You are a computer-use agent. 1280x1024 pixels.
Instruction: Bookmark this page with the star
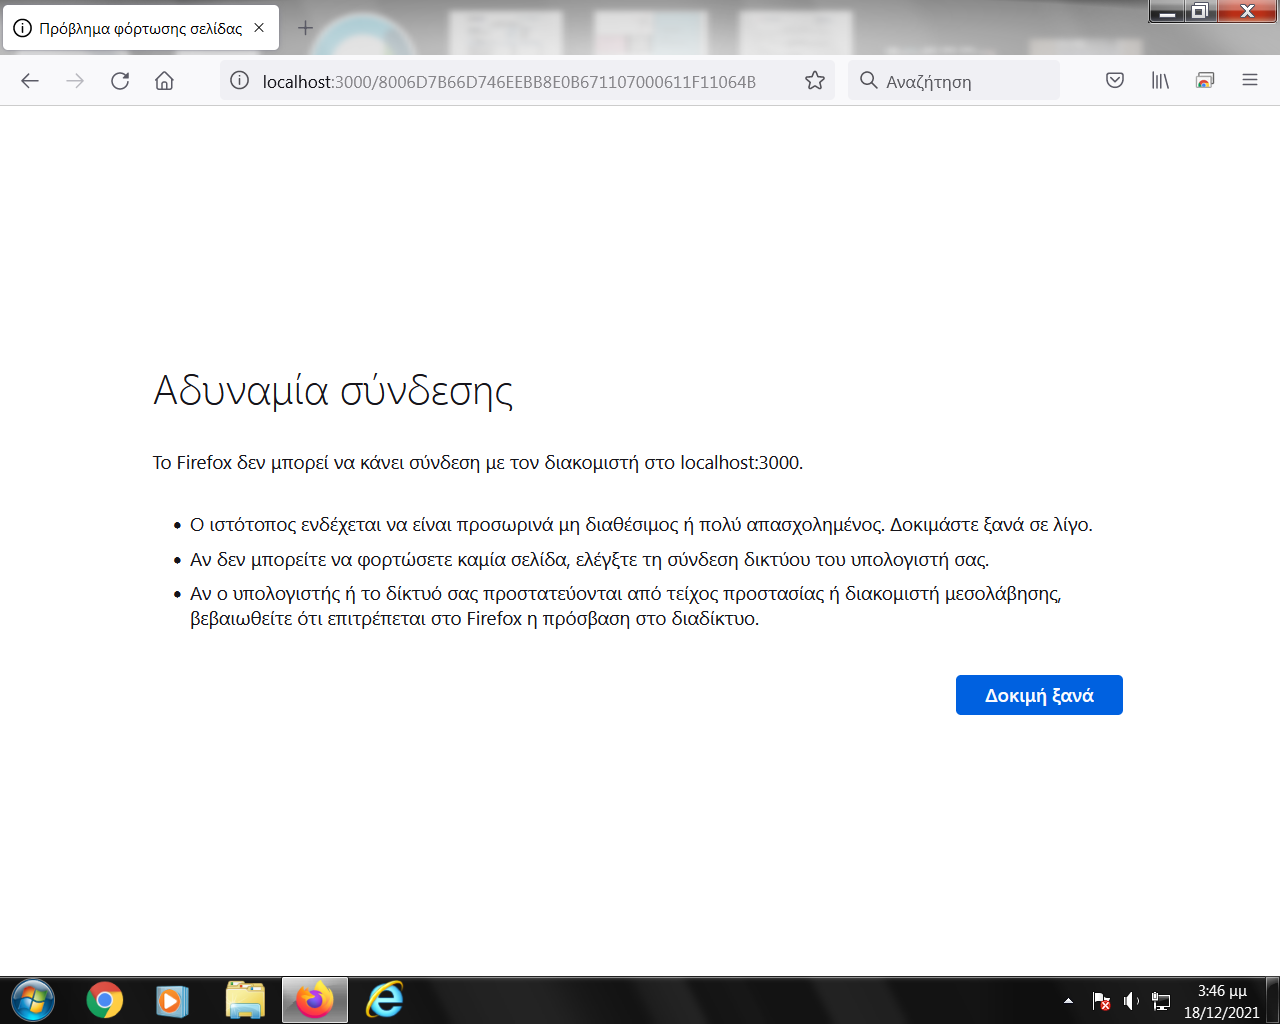(x=815, y=81)
